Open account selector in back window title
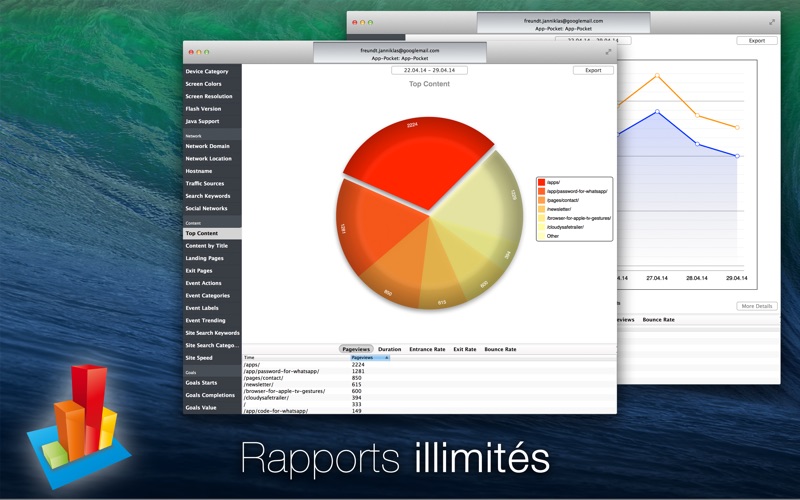Image resolution: width=800 pixels, height=500 pixels. pyautogui.click(x=563, y=24)
